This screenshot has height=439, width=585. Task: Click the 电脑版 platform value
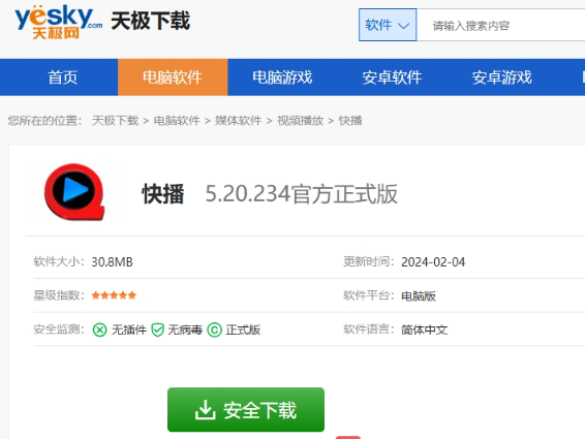click(419, 296)
